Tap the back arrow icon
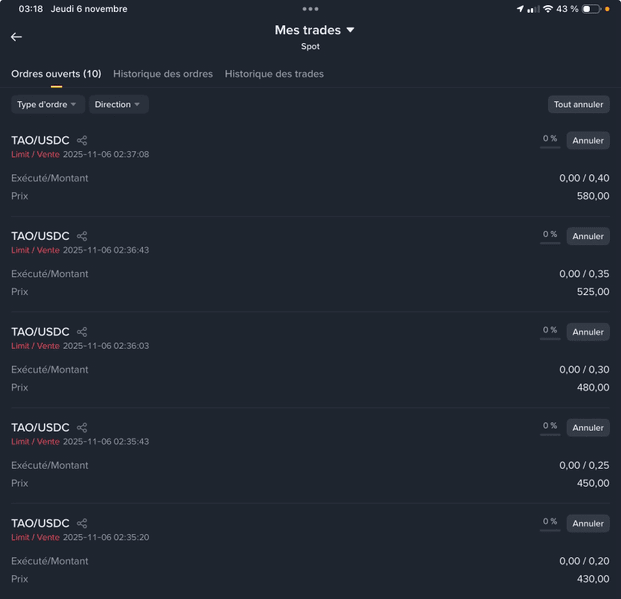621x599 pixels. [16, 37]
